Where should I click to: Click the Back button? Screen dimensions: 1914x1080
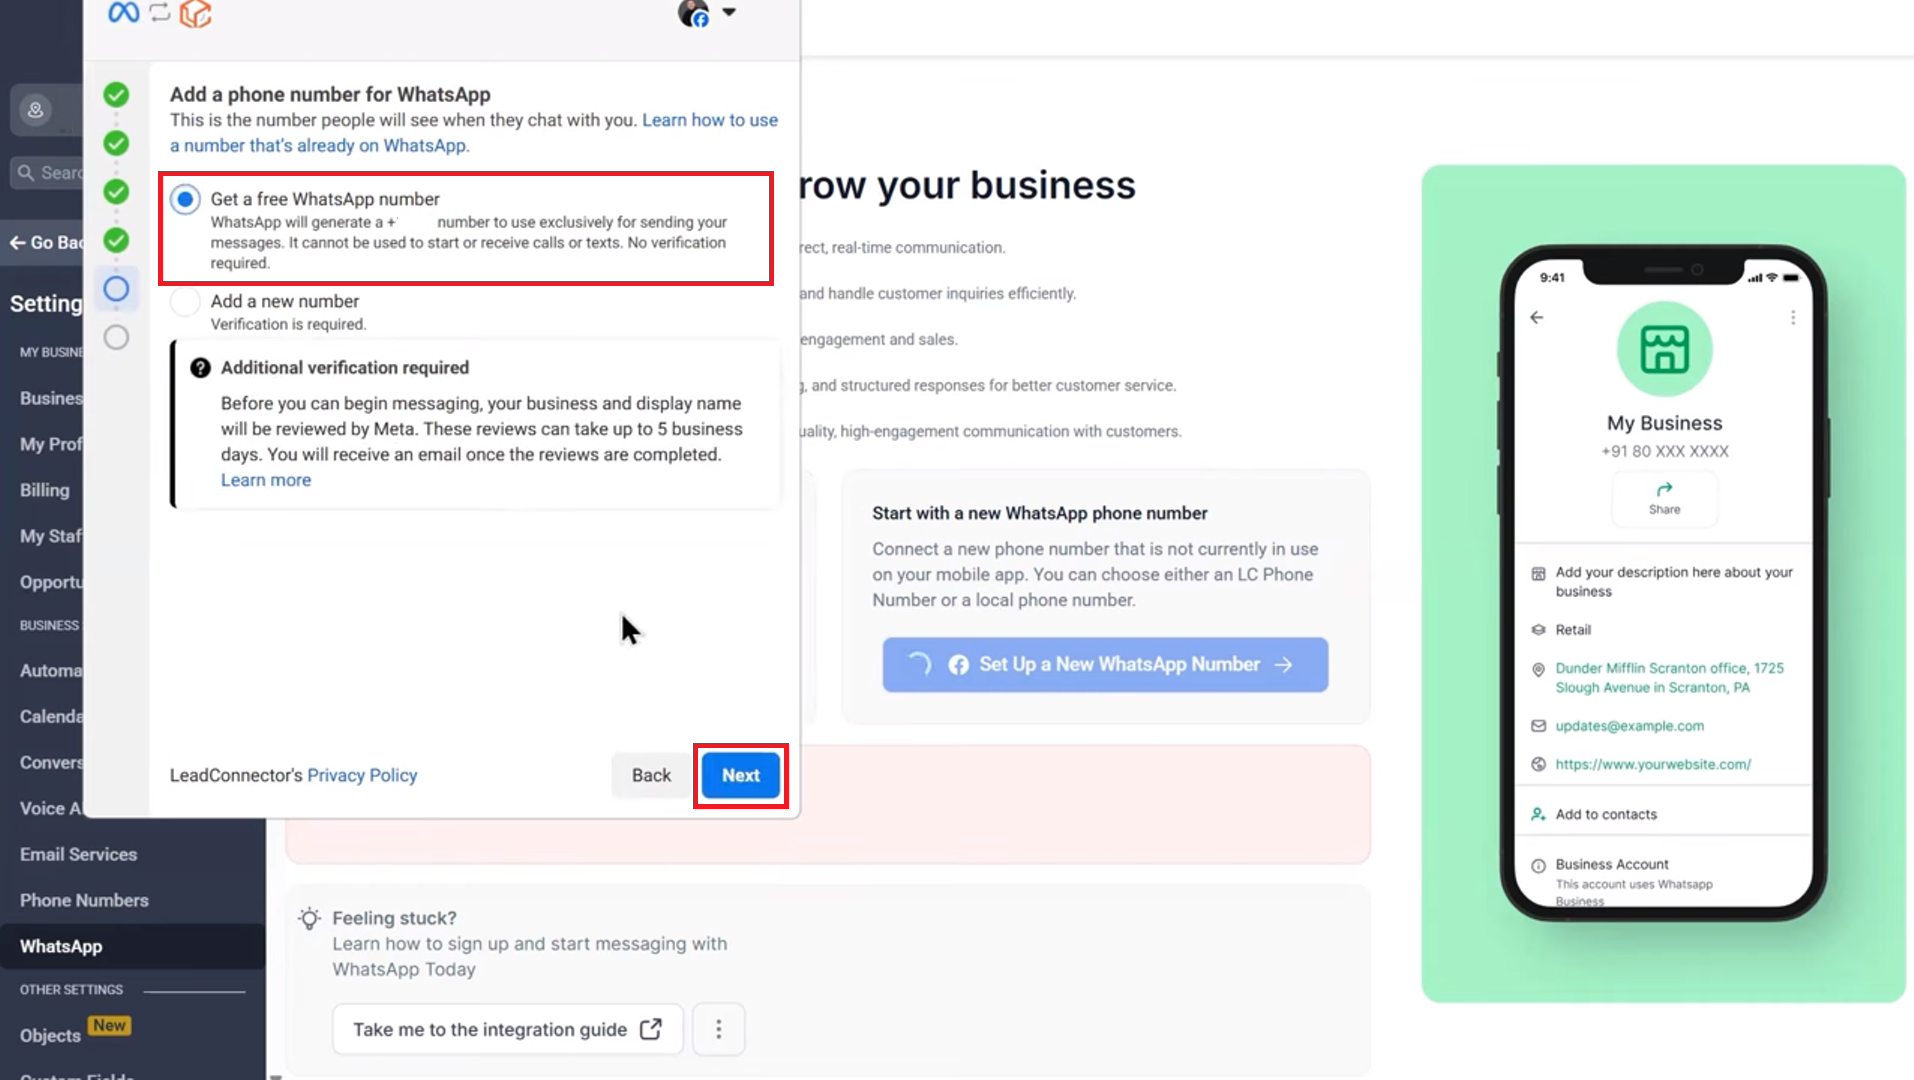coord(651,775)
